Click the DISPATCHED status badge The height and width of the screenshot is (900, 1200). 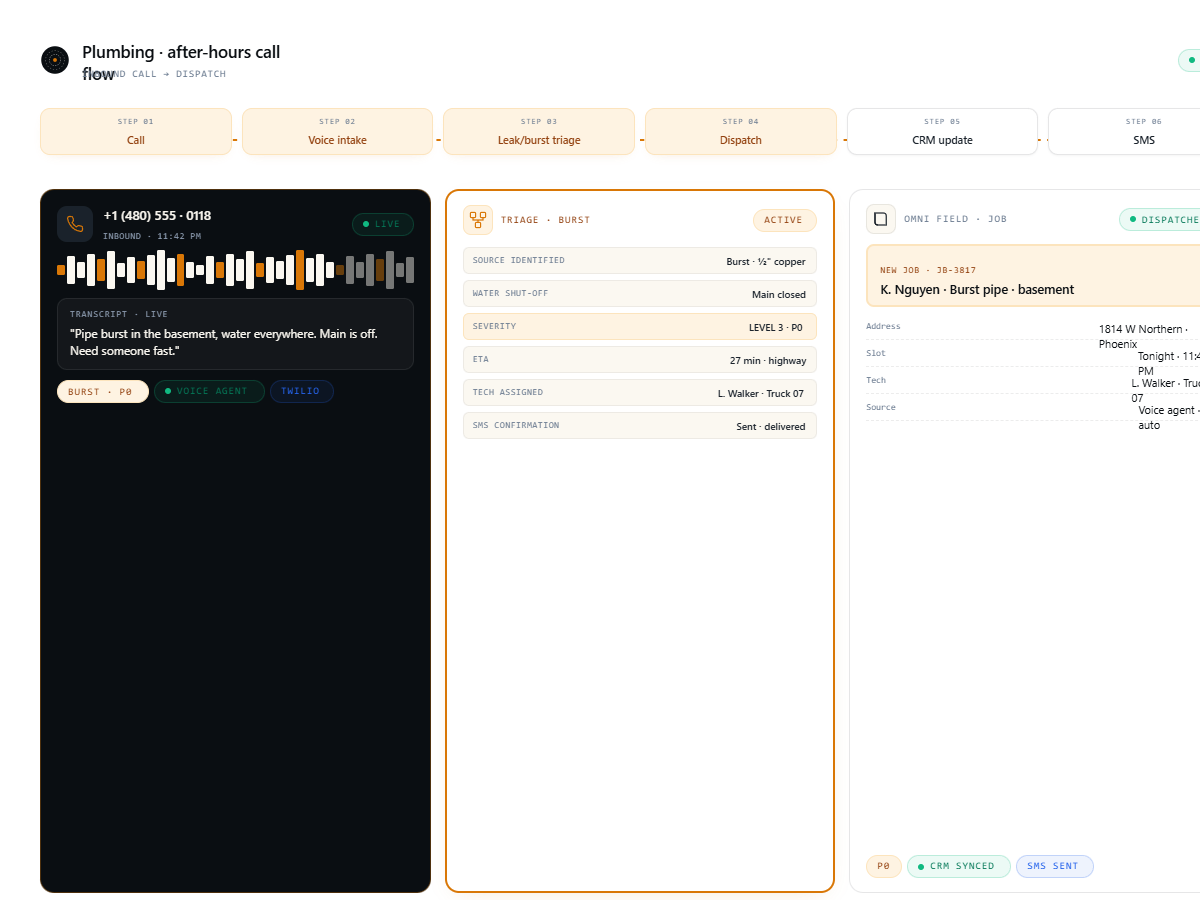point(1160,219)
